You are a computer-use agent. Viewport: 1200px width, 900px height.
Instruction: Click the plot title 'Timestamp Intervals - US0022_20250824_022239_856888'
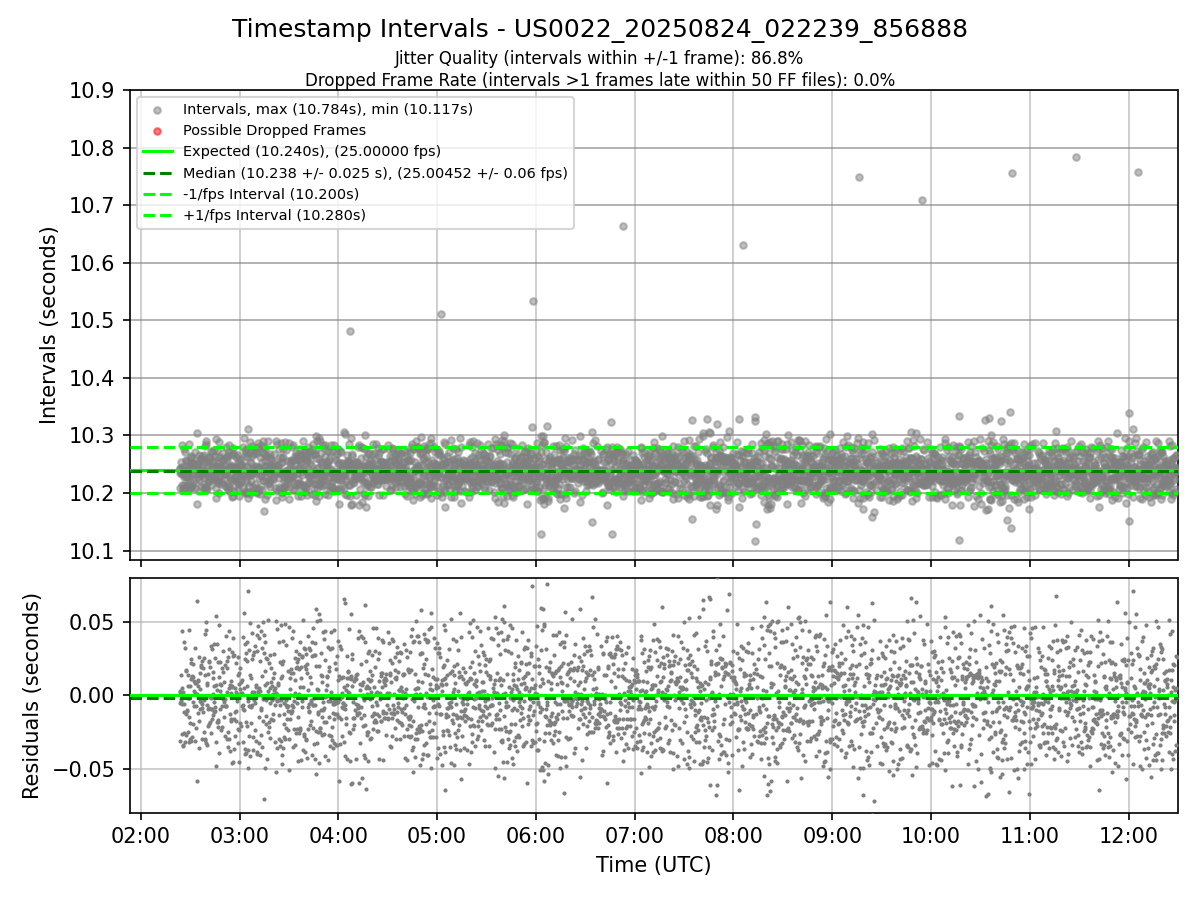click(x=600, y=29)
